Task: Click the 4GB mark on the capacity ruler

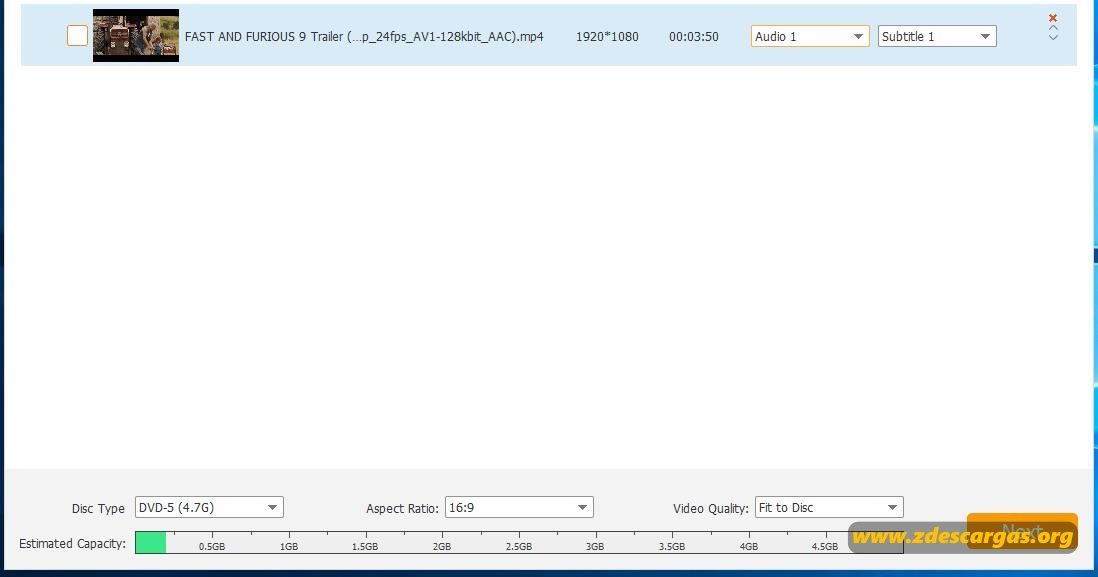Action: click(x=749, y=546)
